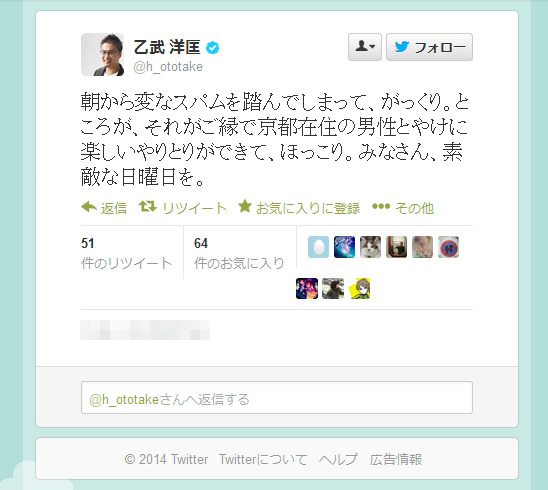Viewport: 548px width, 490px height.
Task: Open the red circle sign avatar user
Action: (448, 247)
